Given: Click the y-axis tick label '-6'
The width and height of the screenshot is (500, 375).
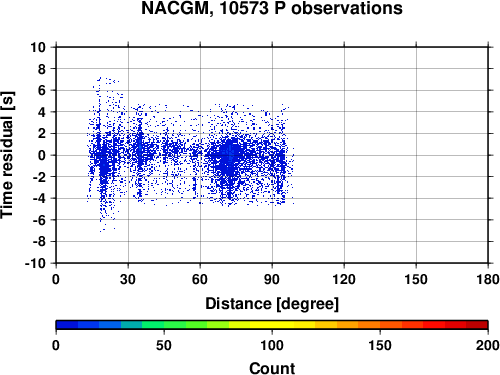Looking at the screenshot, I should [39, 220].
